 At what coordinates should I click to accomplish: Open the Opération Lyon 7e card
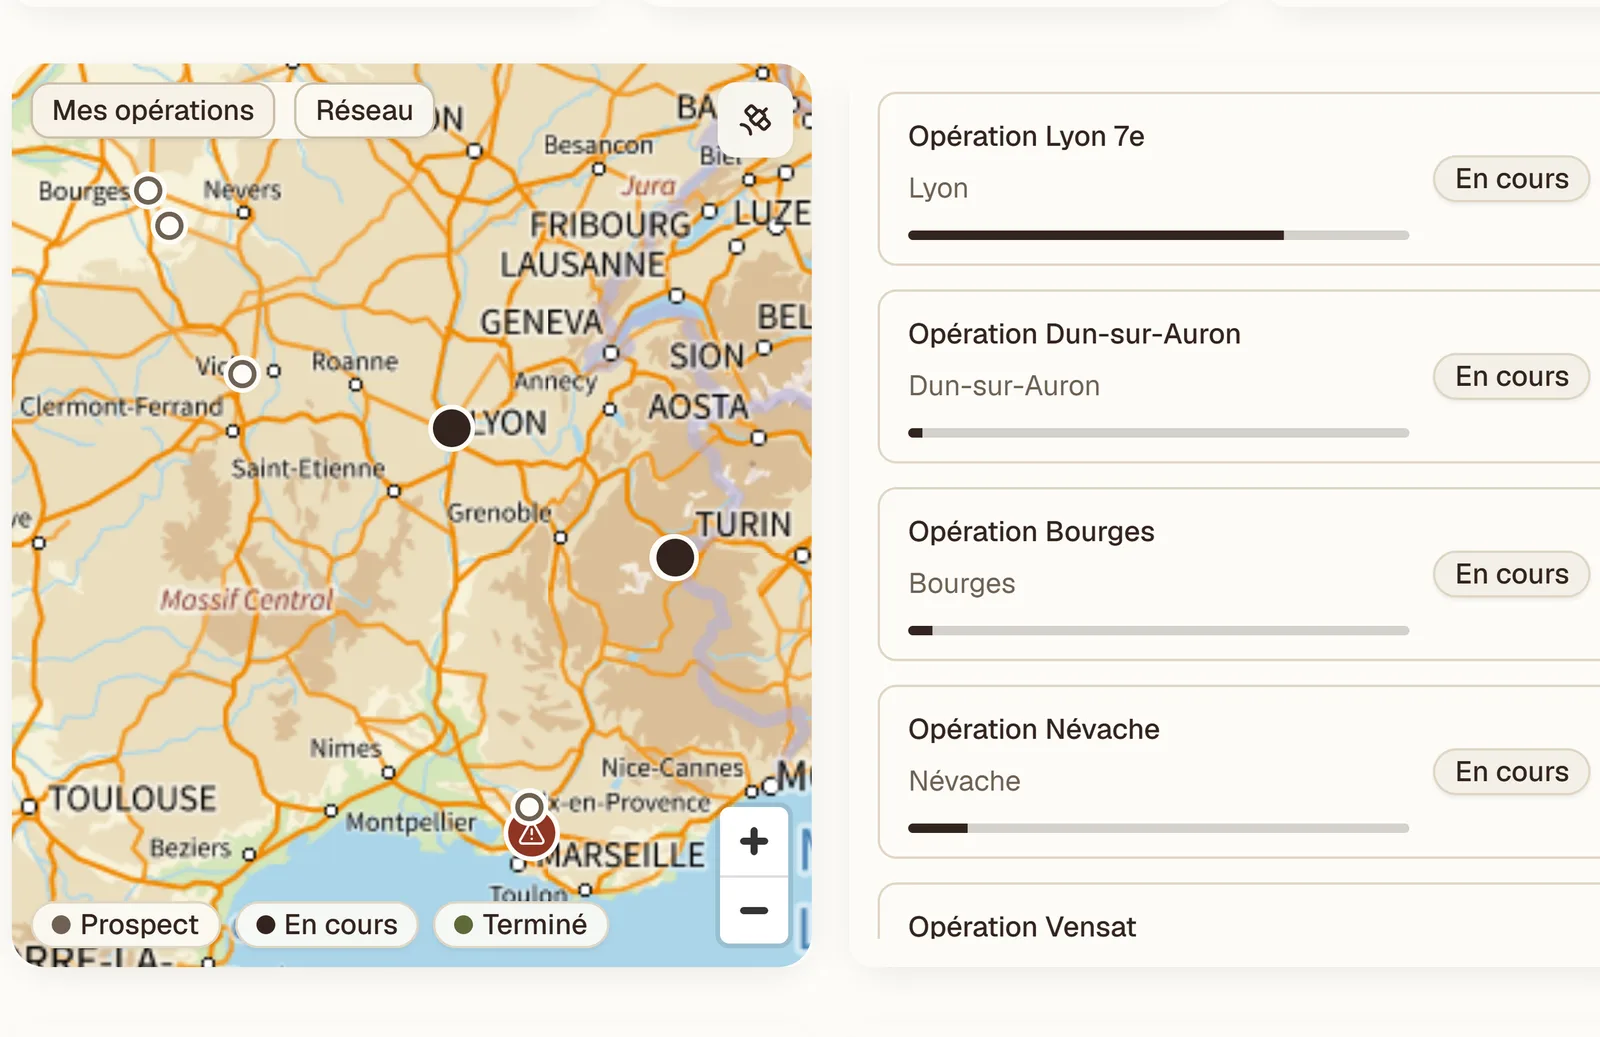pos(1239,179)
